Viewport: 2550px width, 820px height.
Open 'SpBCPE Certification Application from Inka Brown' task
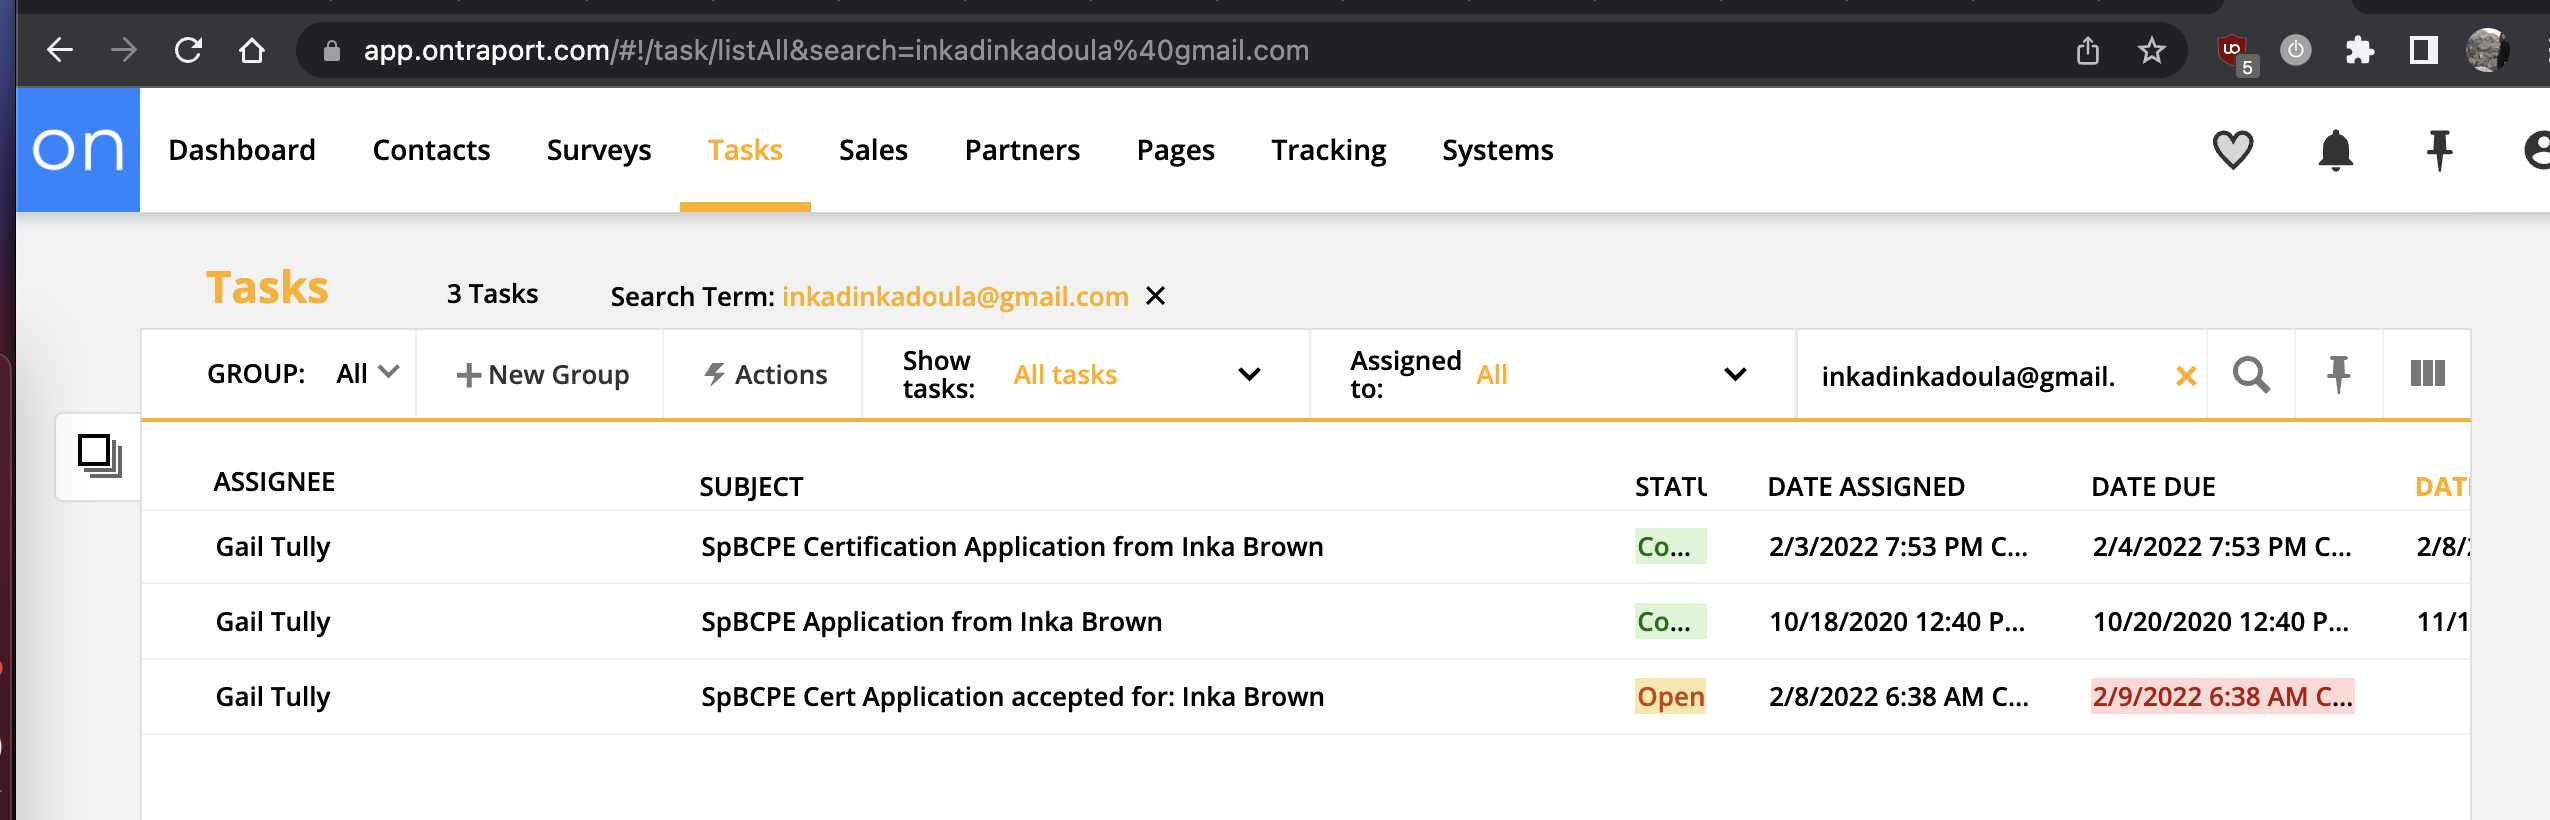pyautogui.click(x=1012, y=547)
